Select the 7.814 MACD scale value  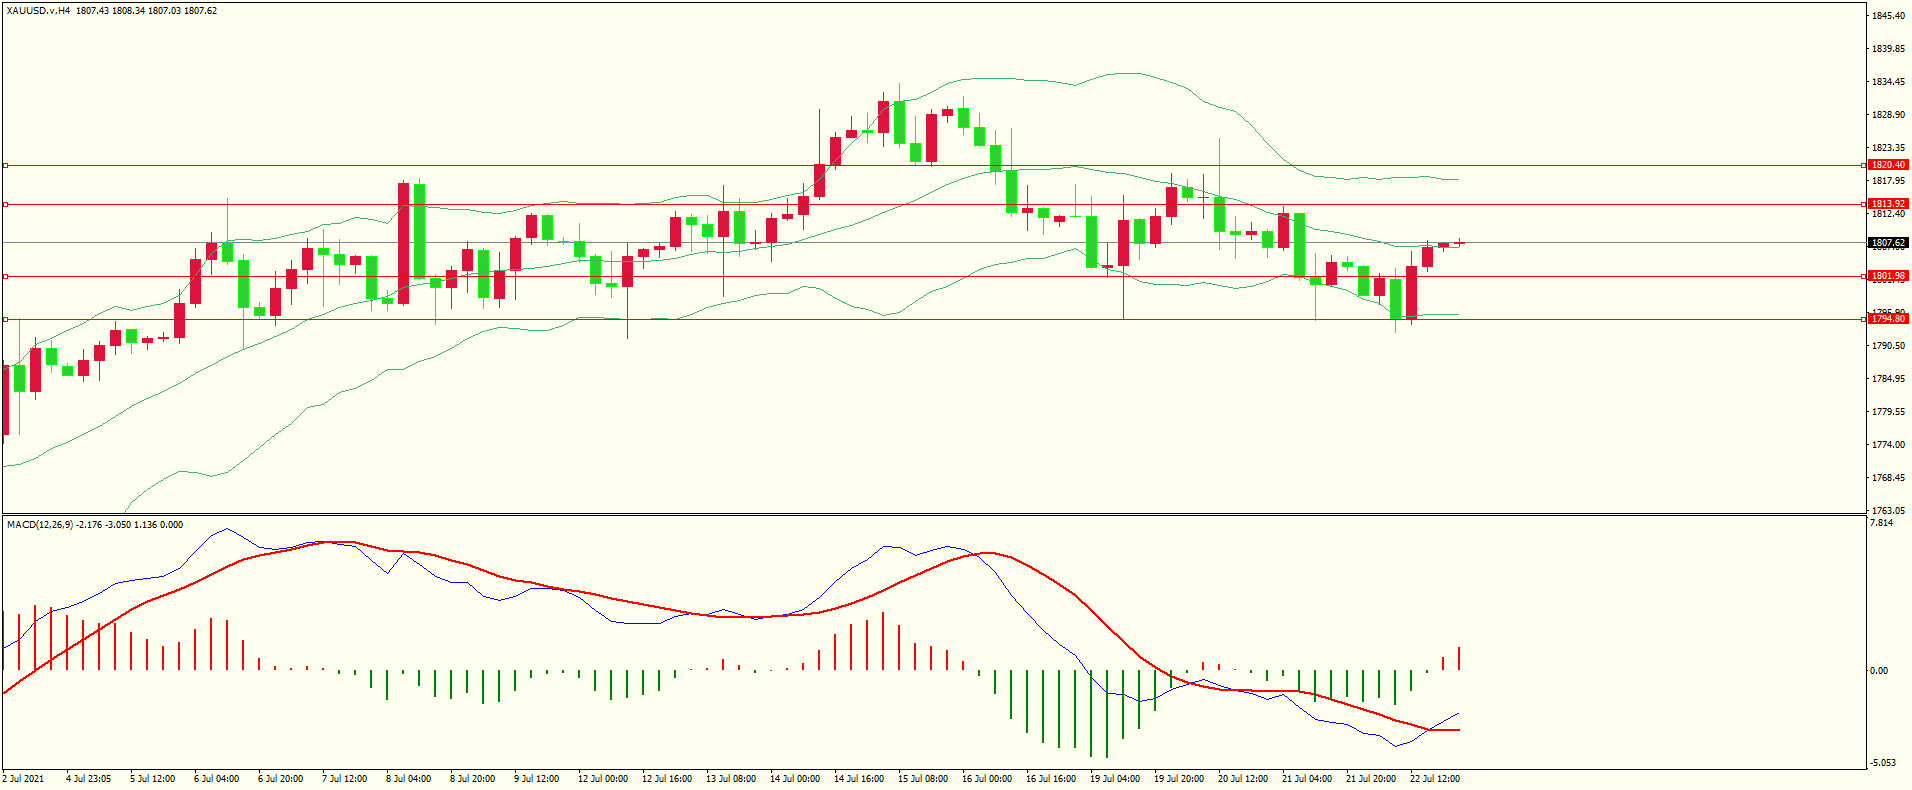(x=1881, y=523)
